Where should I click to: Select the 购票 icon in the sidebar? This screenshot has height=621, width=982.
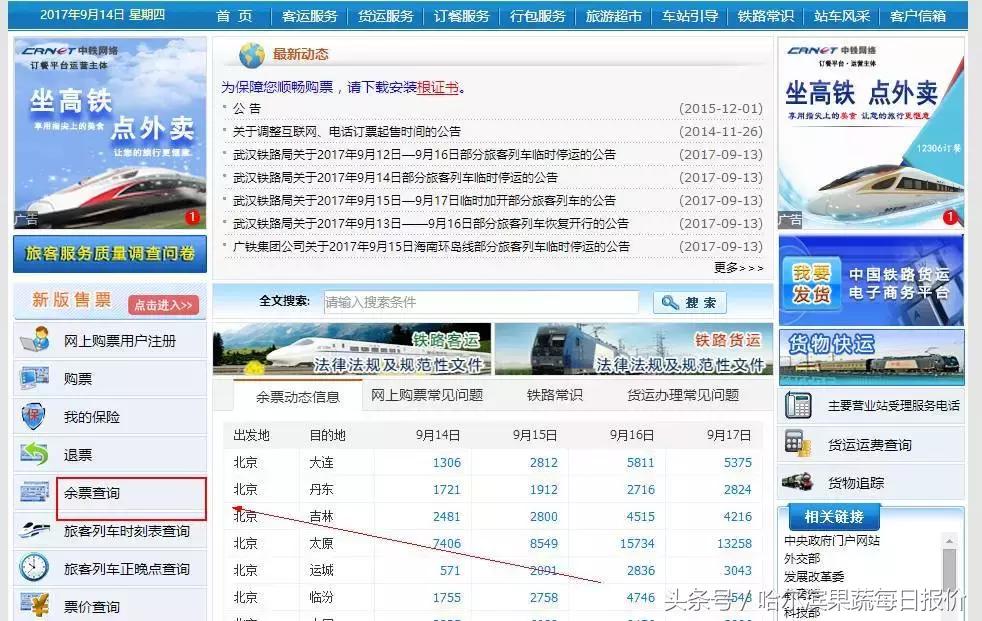[35, 378]
